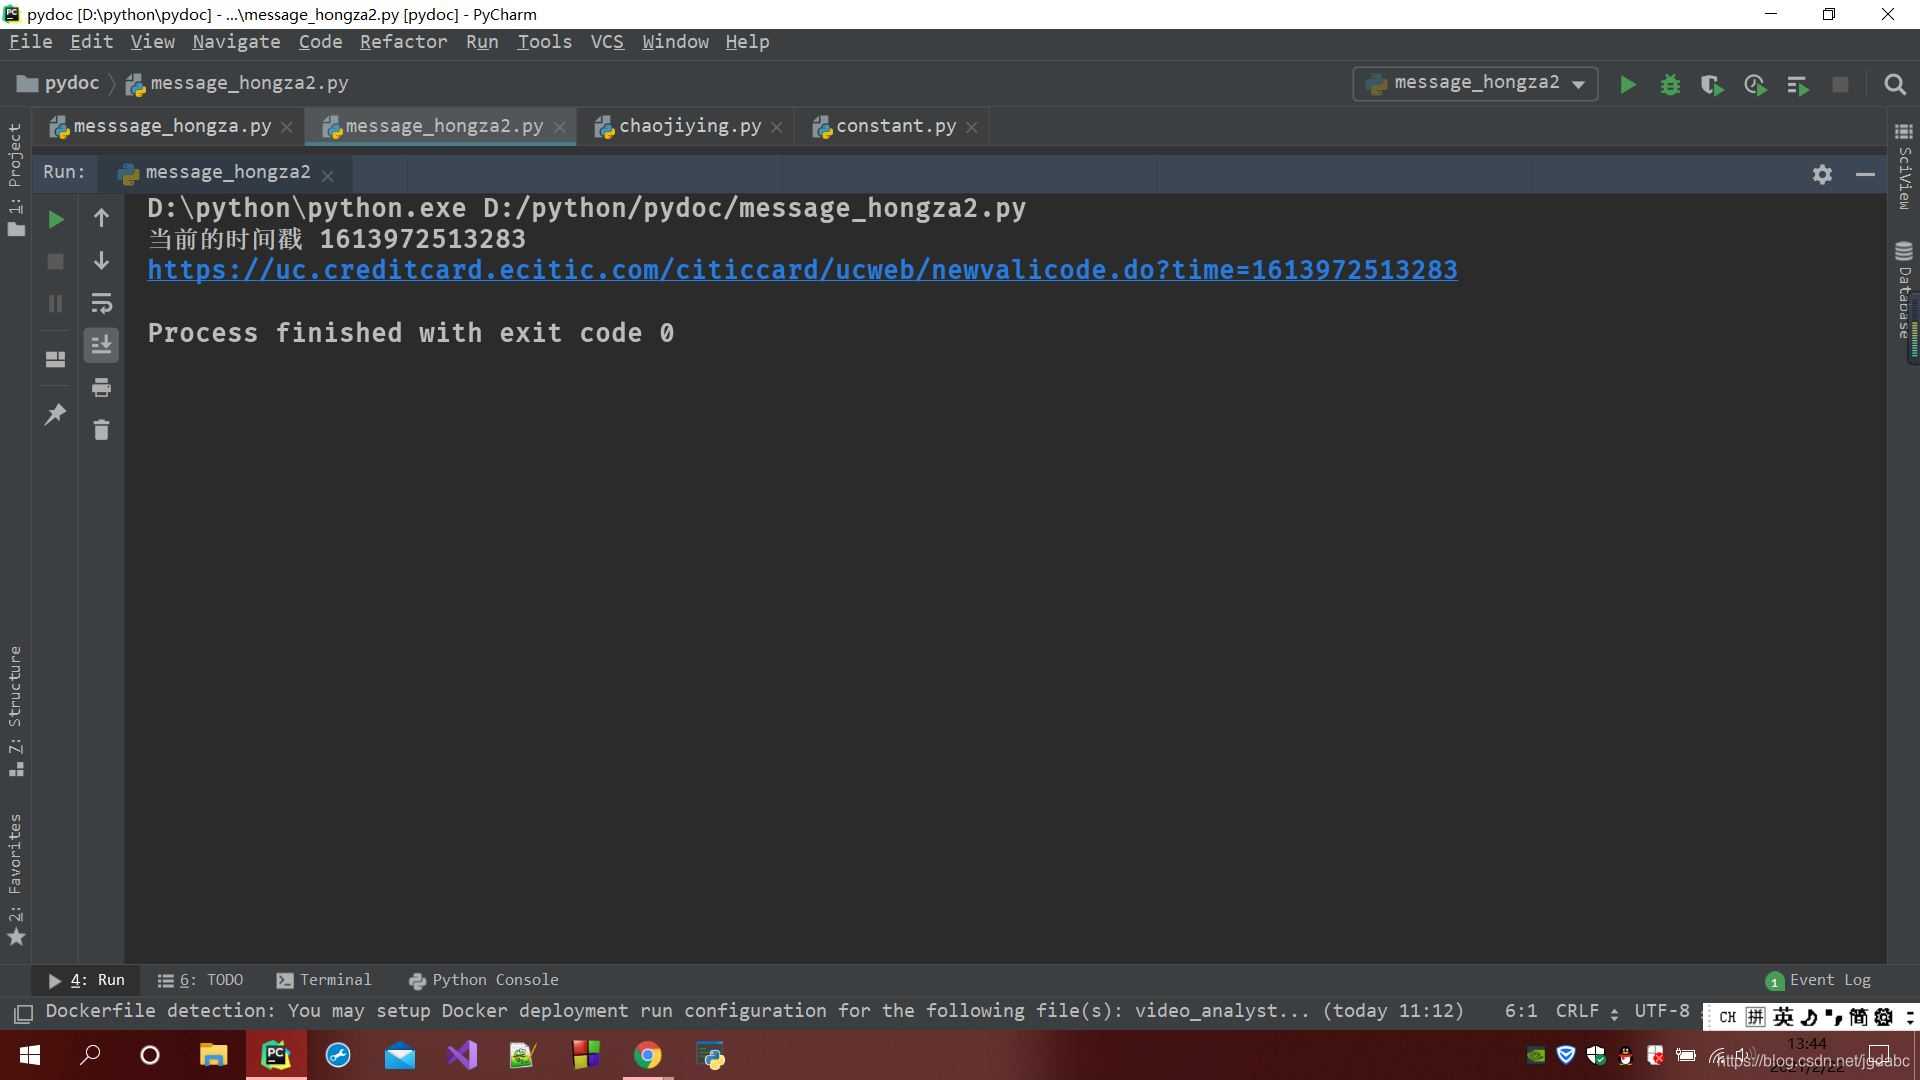
Task: Switch to the chaojiying.py tab
Action: pyautogui.click(x=688, y=125)
